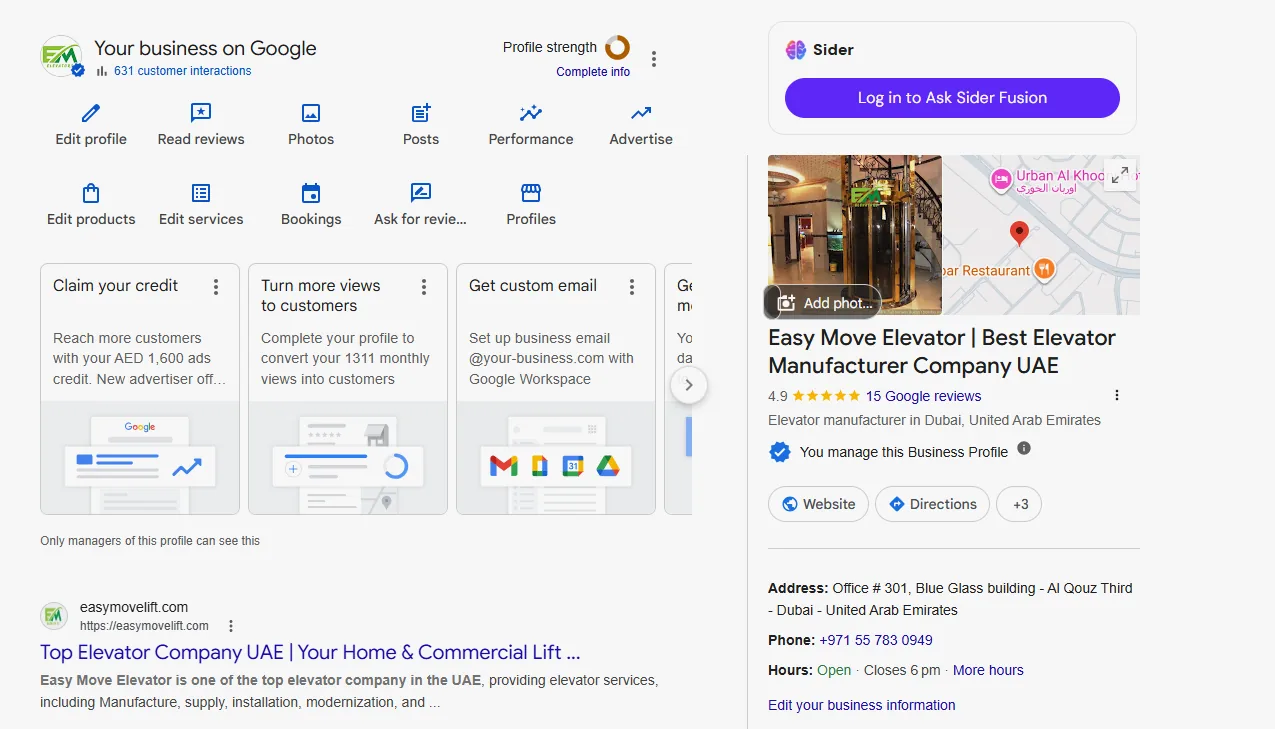Open the Photos icon

[311, 113]
